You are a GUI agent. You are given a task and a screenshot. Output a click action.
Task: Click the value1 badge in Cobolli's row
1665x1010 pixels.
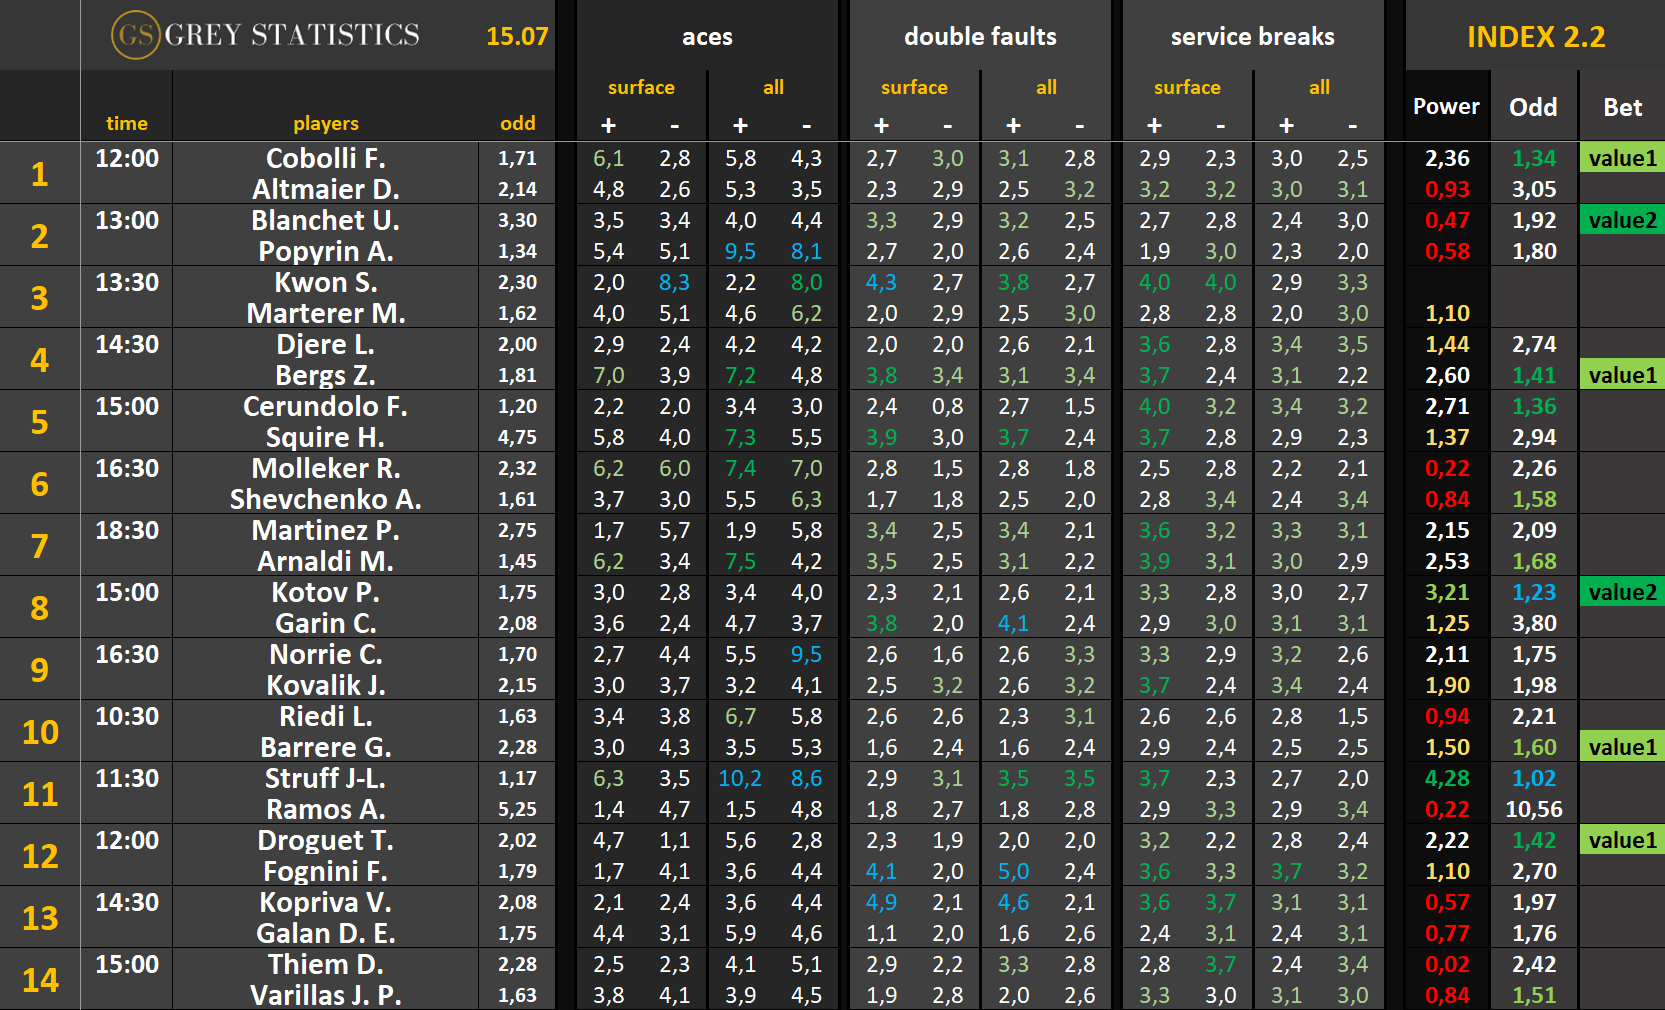[1622, 158]
